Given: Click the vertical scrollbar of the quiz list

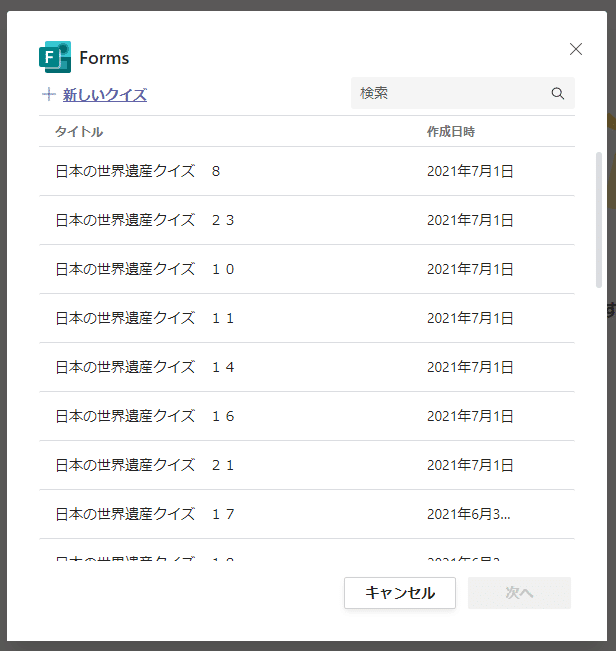Looking at the screenshot, I should pos(599,220).
